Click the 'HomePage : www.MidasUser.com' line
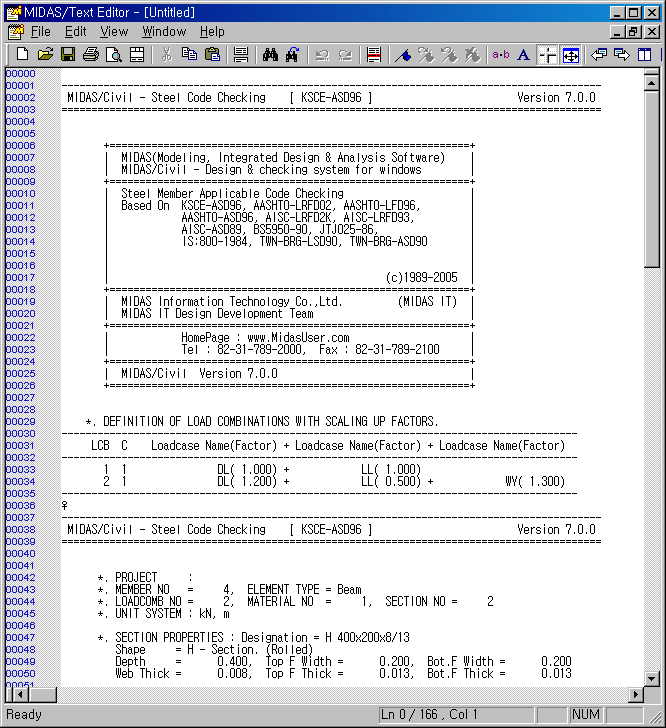The width and height of the screenshot is (666, 728). click(x=265, y=338)
